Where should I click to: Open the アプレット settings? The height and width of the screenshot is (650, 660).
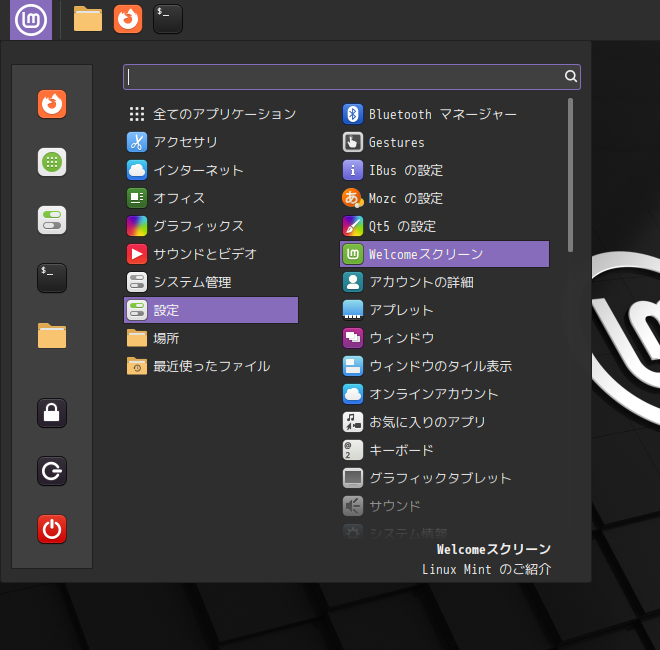click(444, 310)
